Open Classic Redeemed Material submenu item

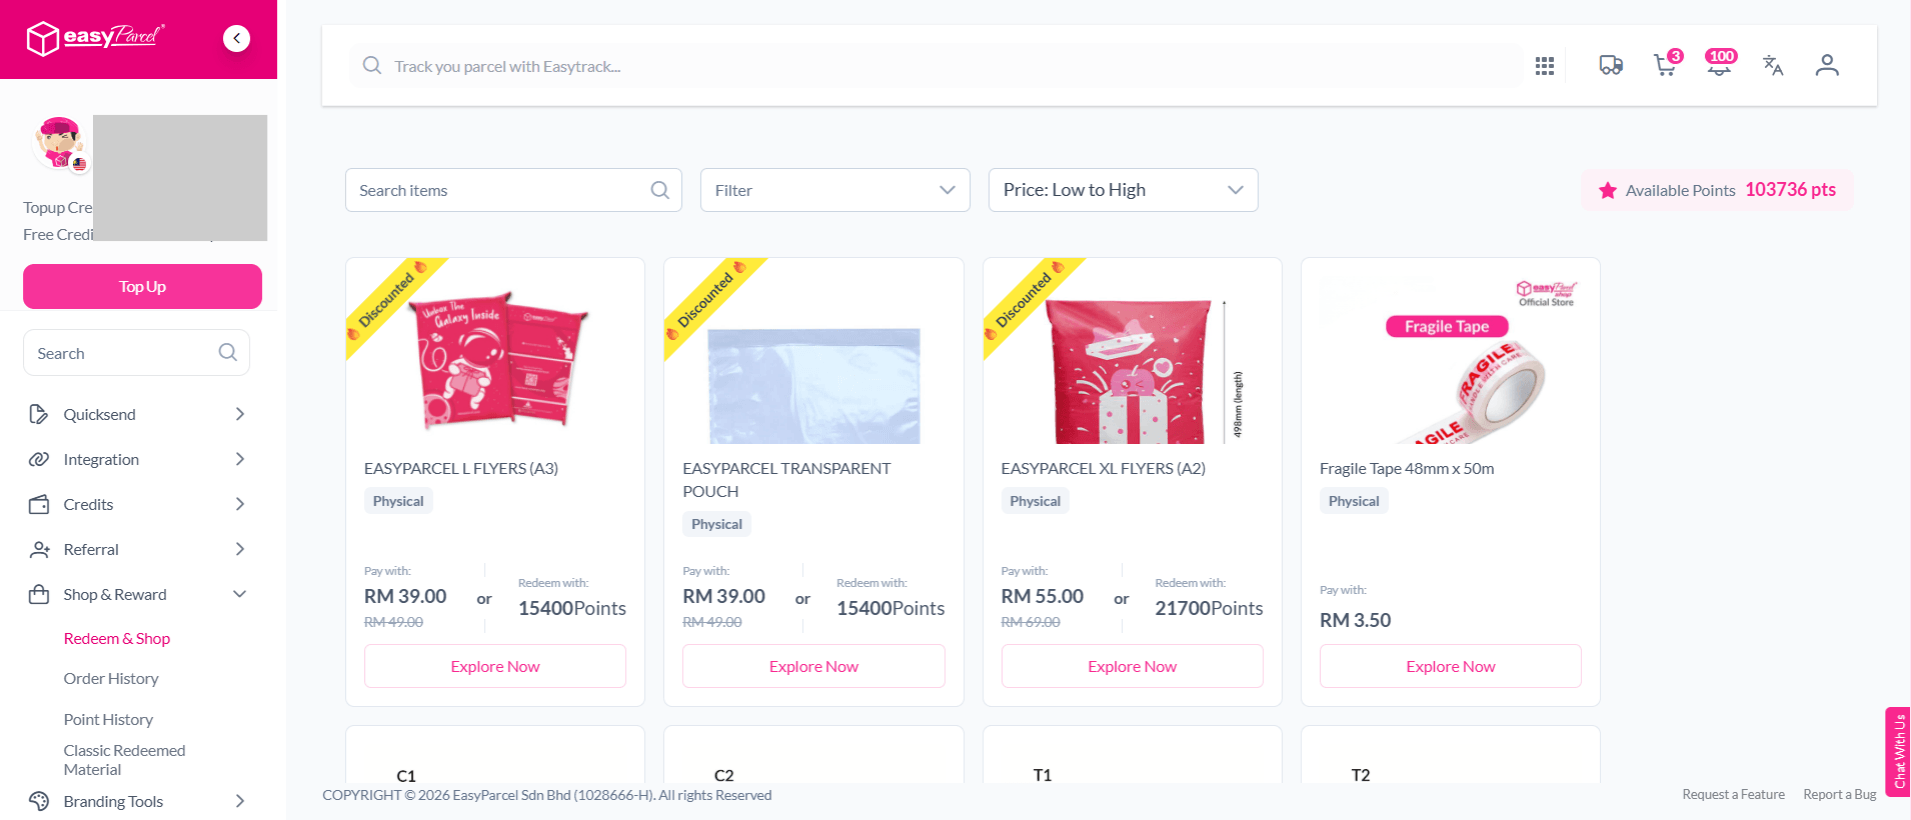tap(124, 760)
